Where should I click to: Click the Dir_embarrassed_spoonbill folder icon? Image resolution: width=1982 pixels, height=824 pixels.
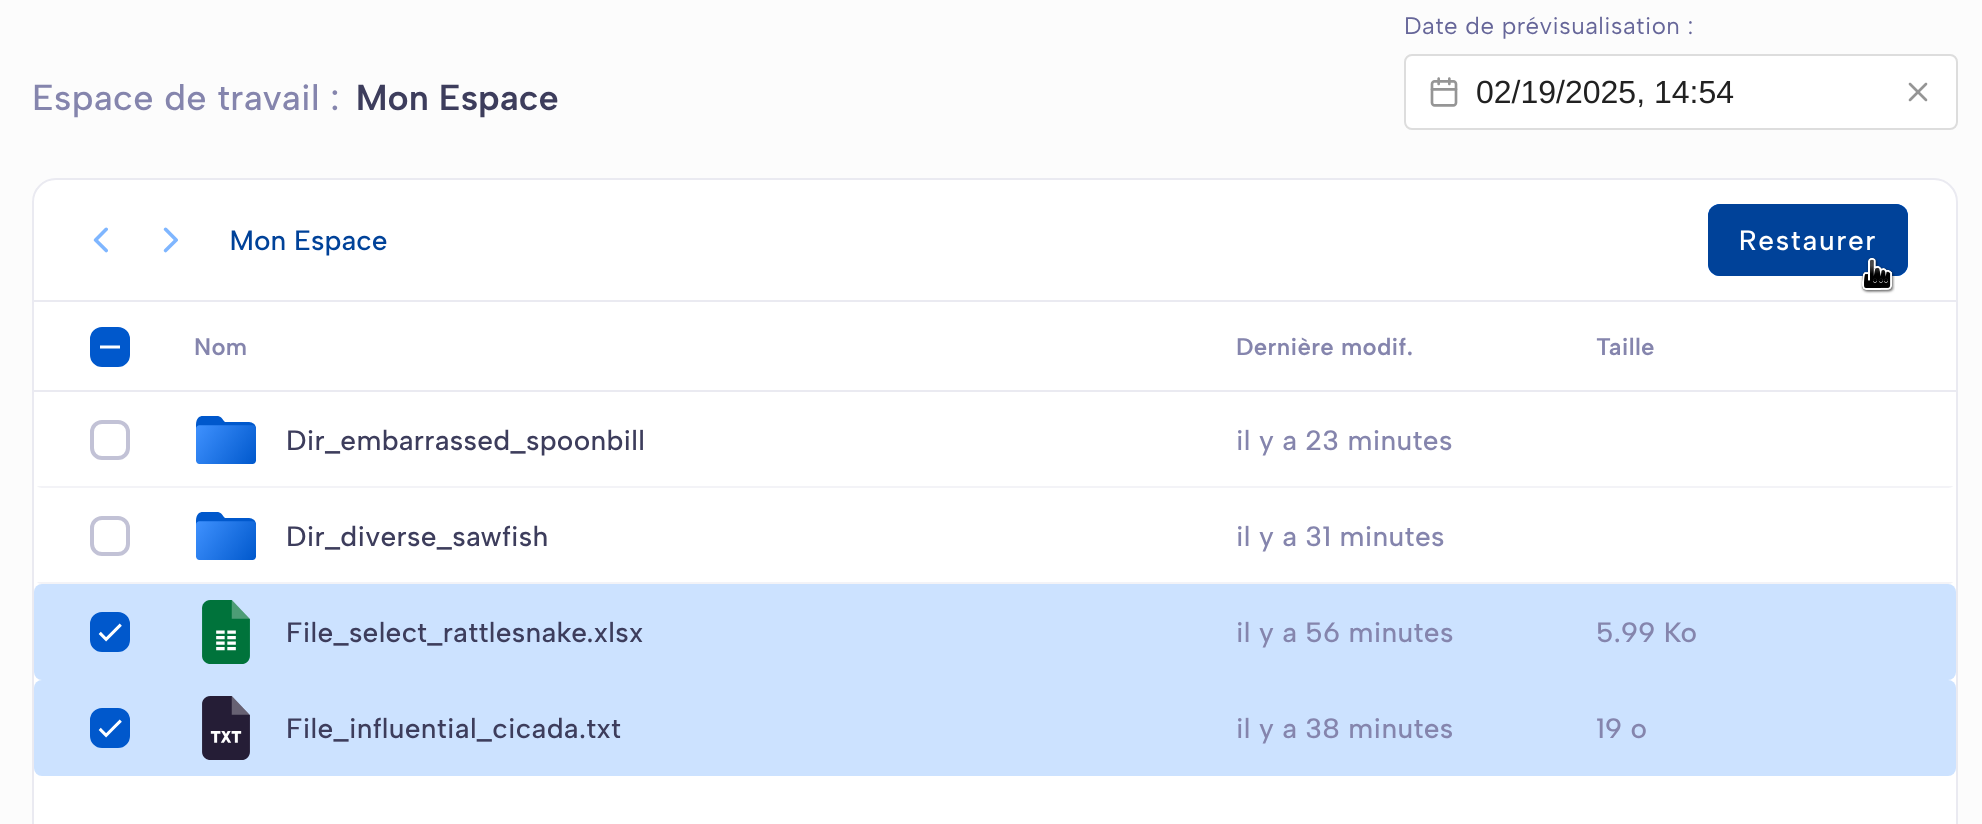226,440
